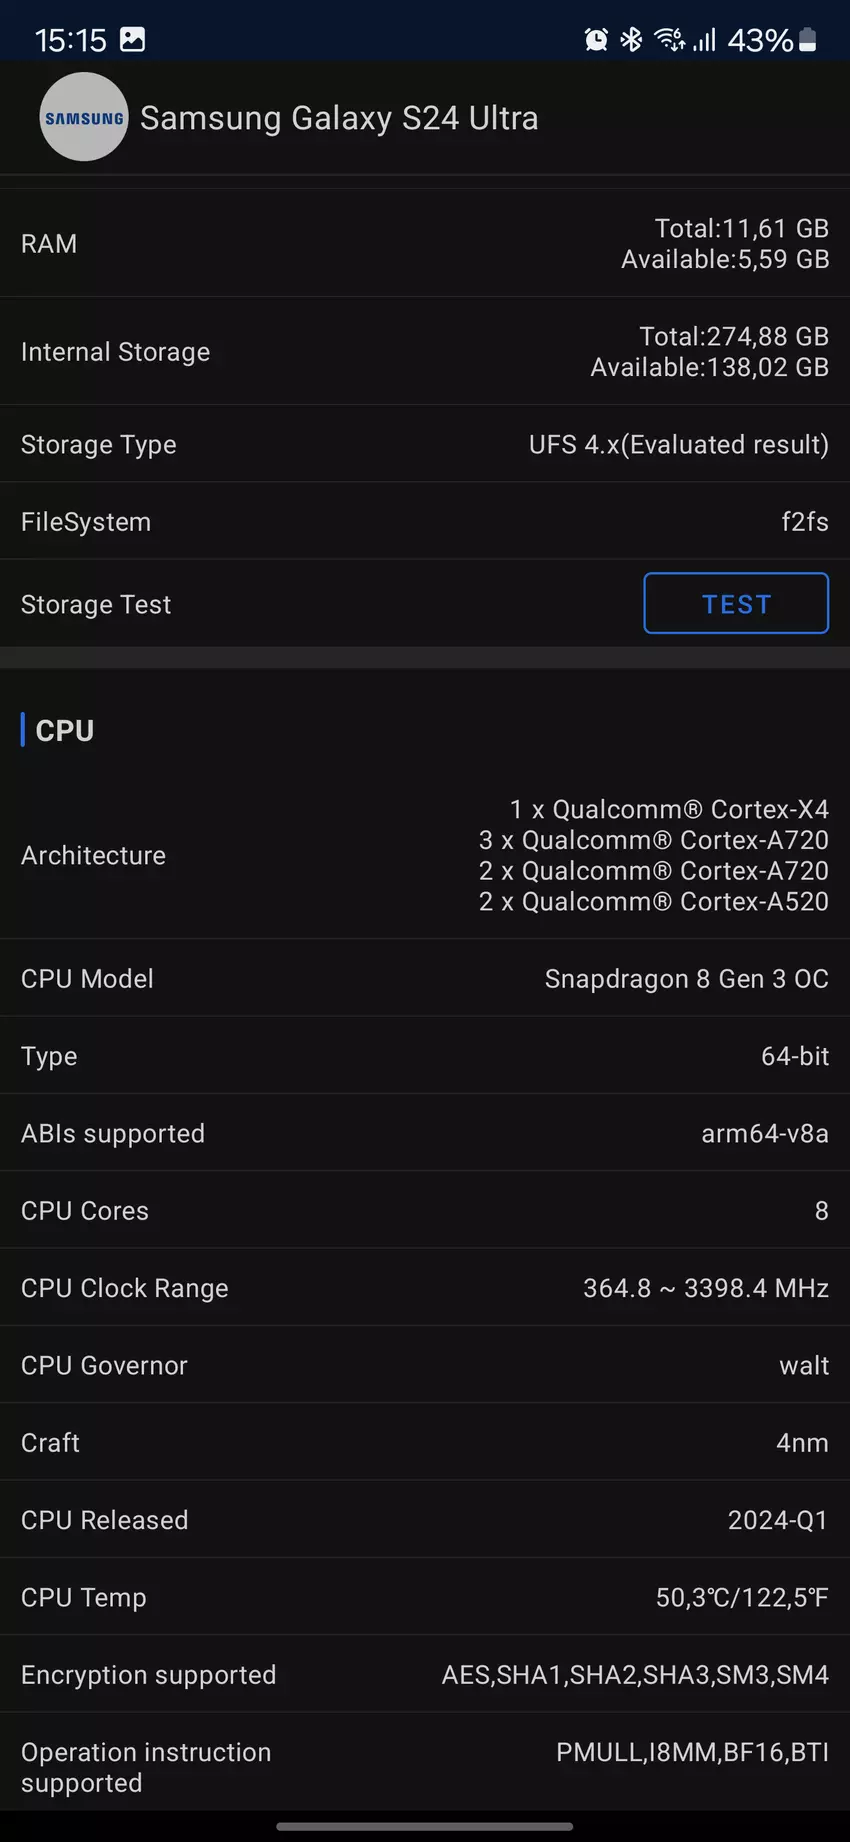The width and height of the screenshot is (850, 1842).
Task: Tap the CPU Clock Range row
Action: click(425, 1288)
